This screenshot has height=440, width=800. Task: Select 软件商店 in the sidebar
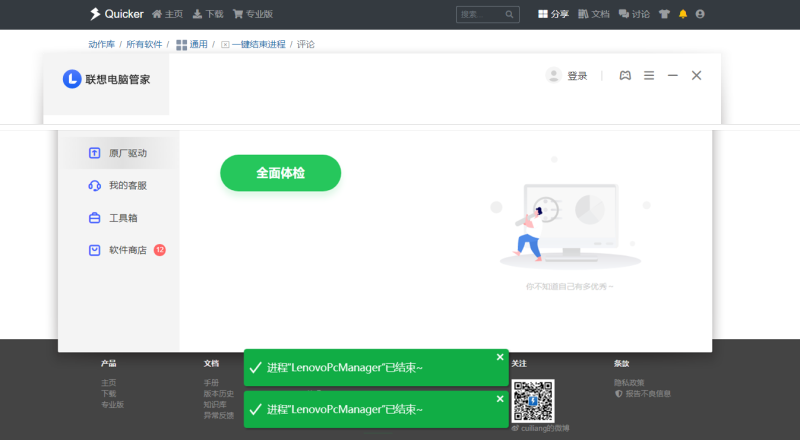point(119,250)
